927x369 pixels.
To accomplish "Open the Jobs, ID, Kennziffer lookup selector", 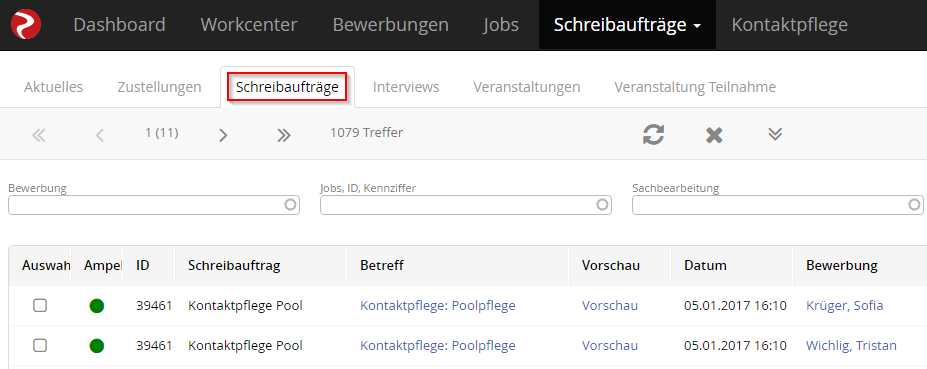I will pyautogui.click(x=602, y=205).
